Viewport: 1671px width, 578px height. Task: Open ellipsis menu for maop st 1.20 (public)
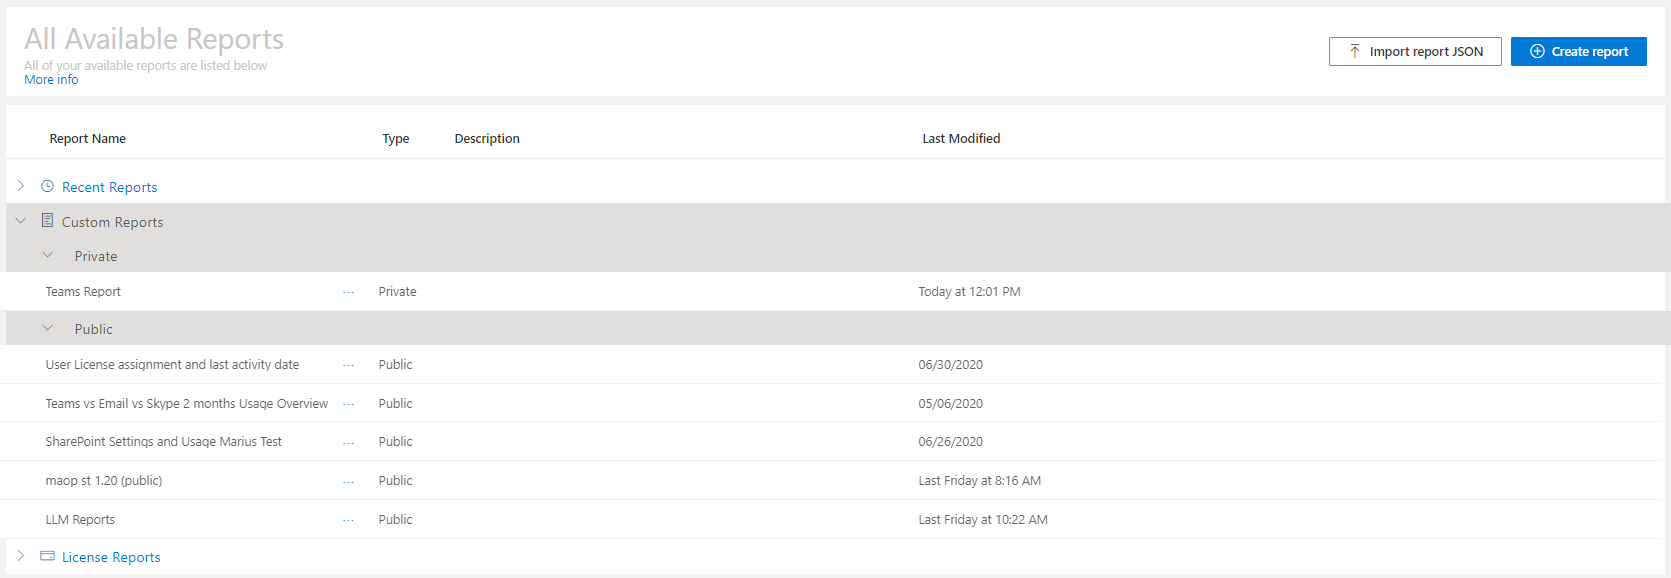tap(348, 481)
